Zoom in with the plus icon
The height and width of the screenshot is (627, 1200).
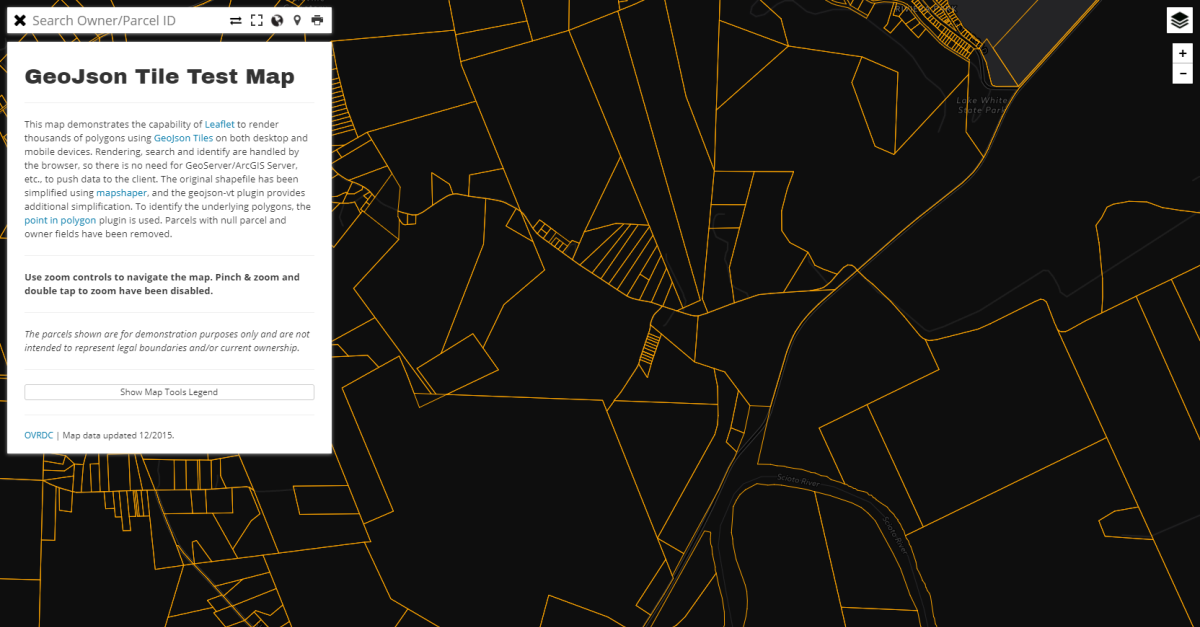point(1182,53)
